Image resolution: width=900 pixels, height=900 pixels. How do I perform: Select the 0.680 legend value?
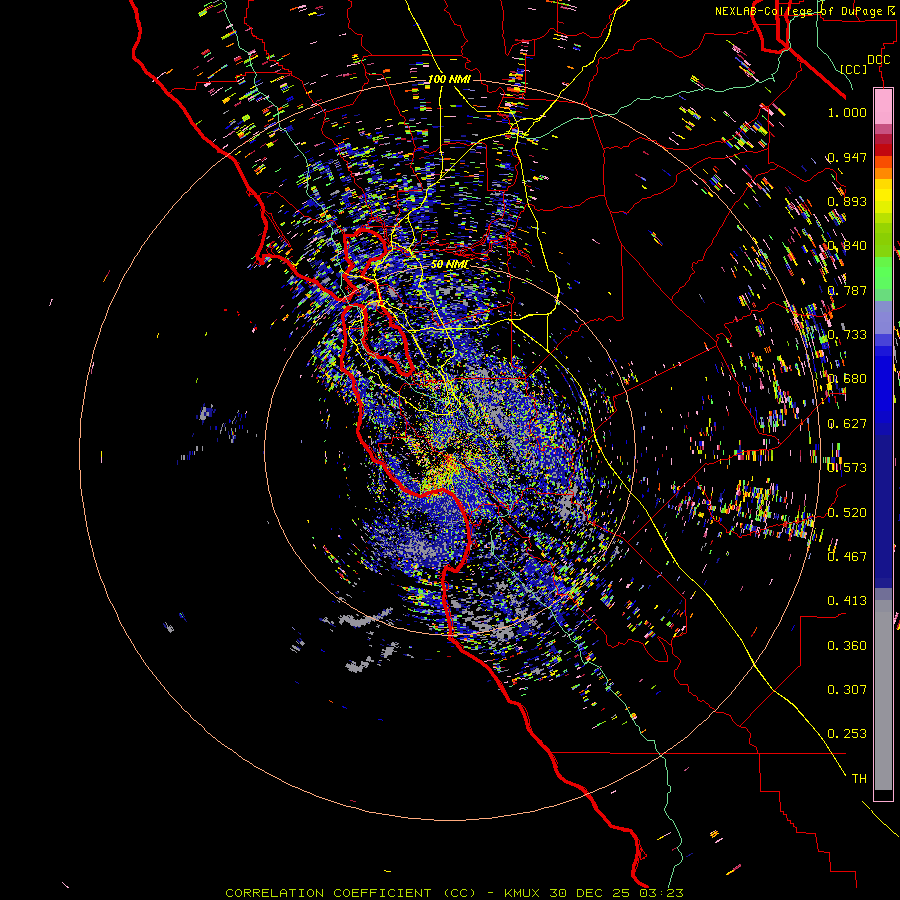tap(847, 379)
